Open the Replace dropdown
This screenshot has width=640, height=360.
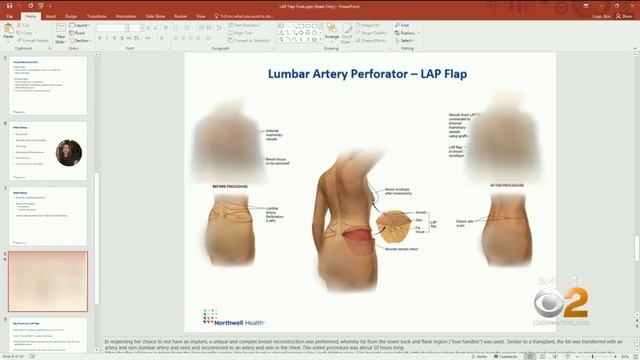pyautogui.click(x=407, y=33)
